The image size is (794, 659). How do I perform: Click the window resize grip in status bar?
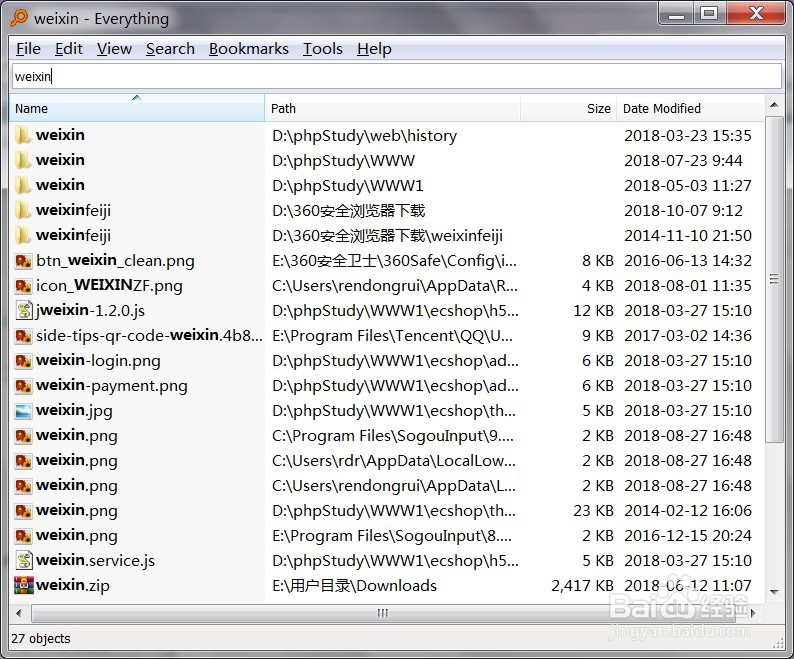click(x=777, y=642)
